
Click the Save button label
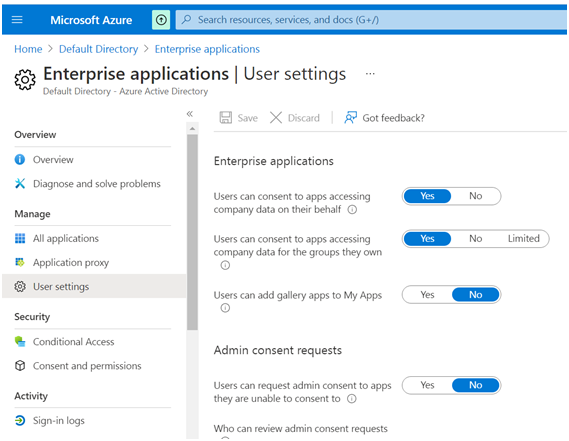tap(247, 118)
